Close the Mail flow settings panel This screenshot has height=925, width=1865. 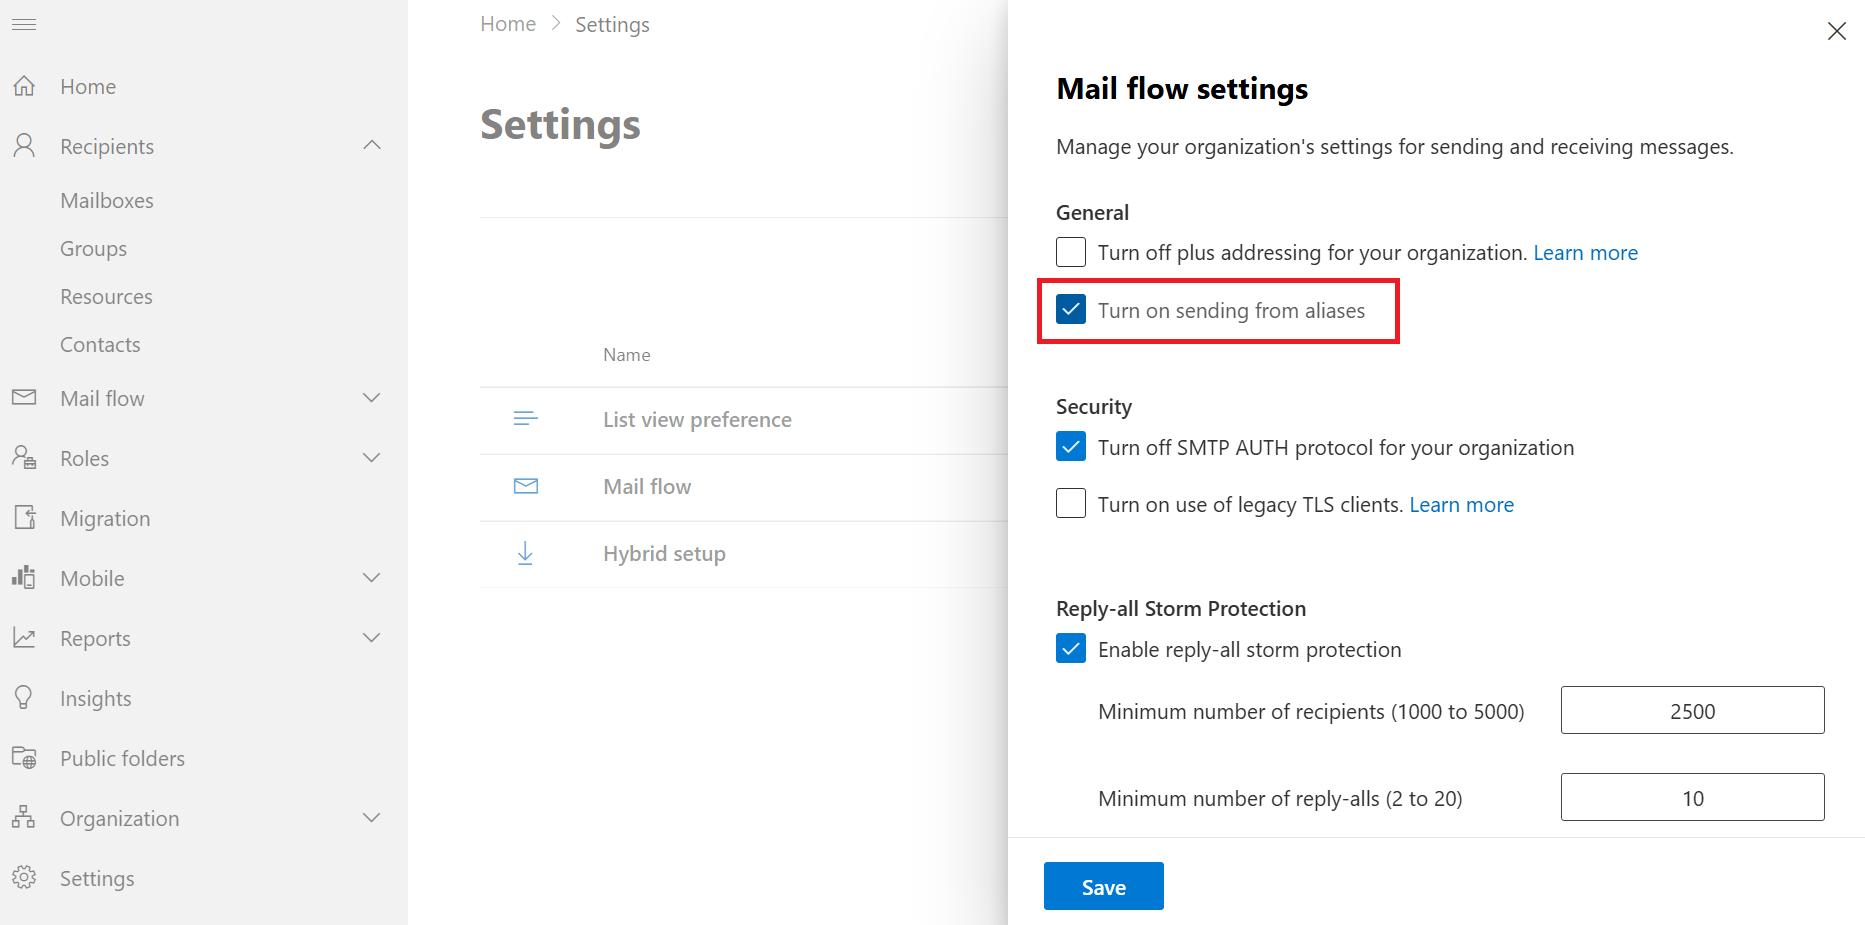click(x=1837, y=31)
